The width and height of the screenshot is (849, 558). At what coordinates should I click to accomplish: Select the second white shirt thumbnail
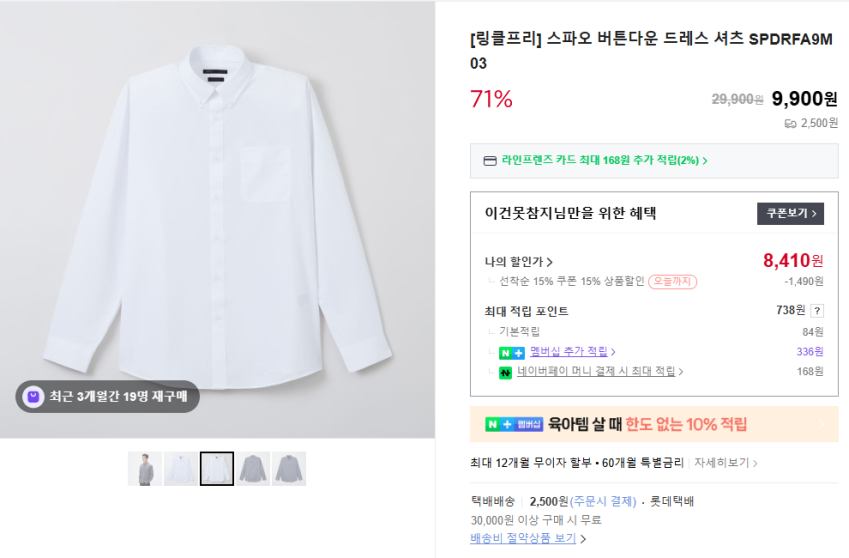(181, 469)
